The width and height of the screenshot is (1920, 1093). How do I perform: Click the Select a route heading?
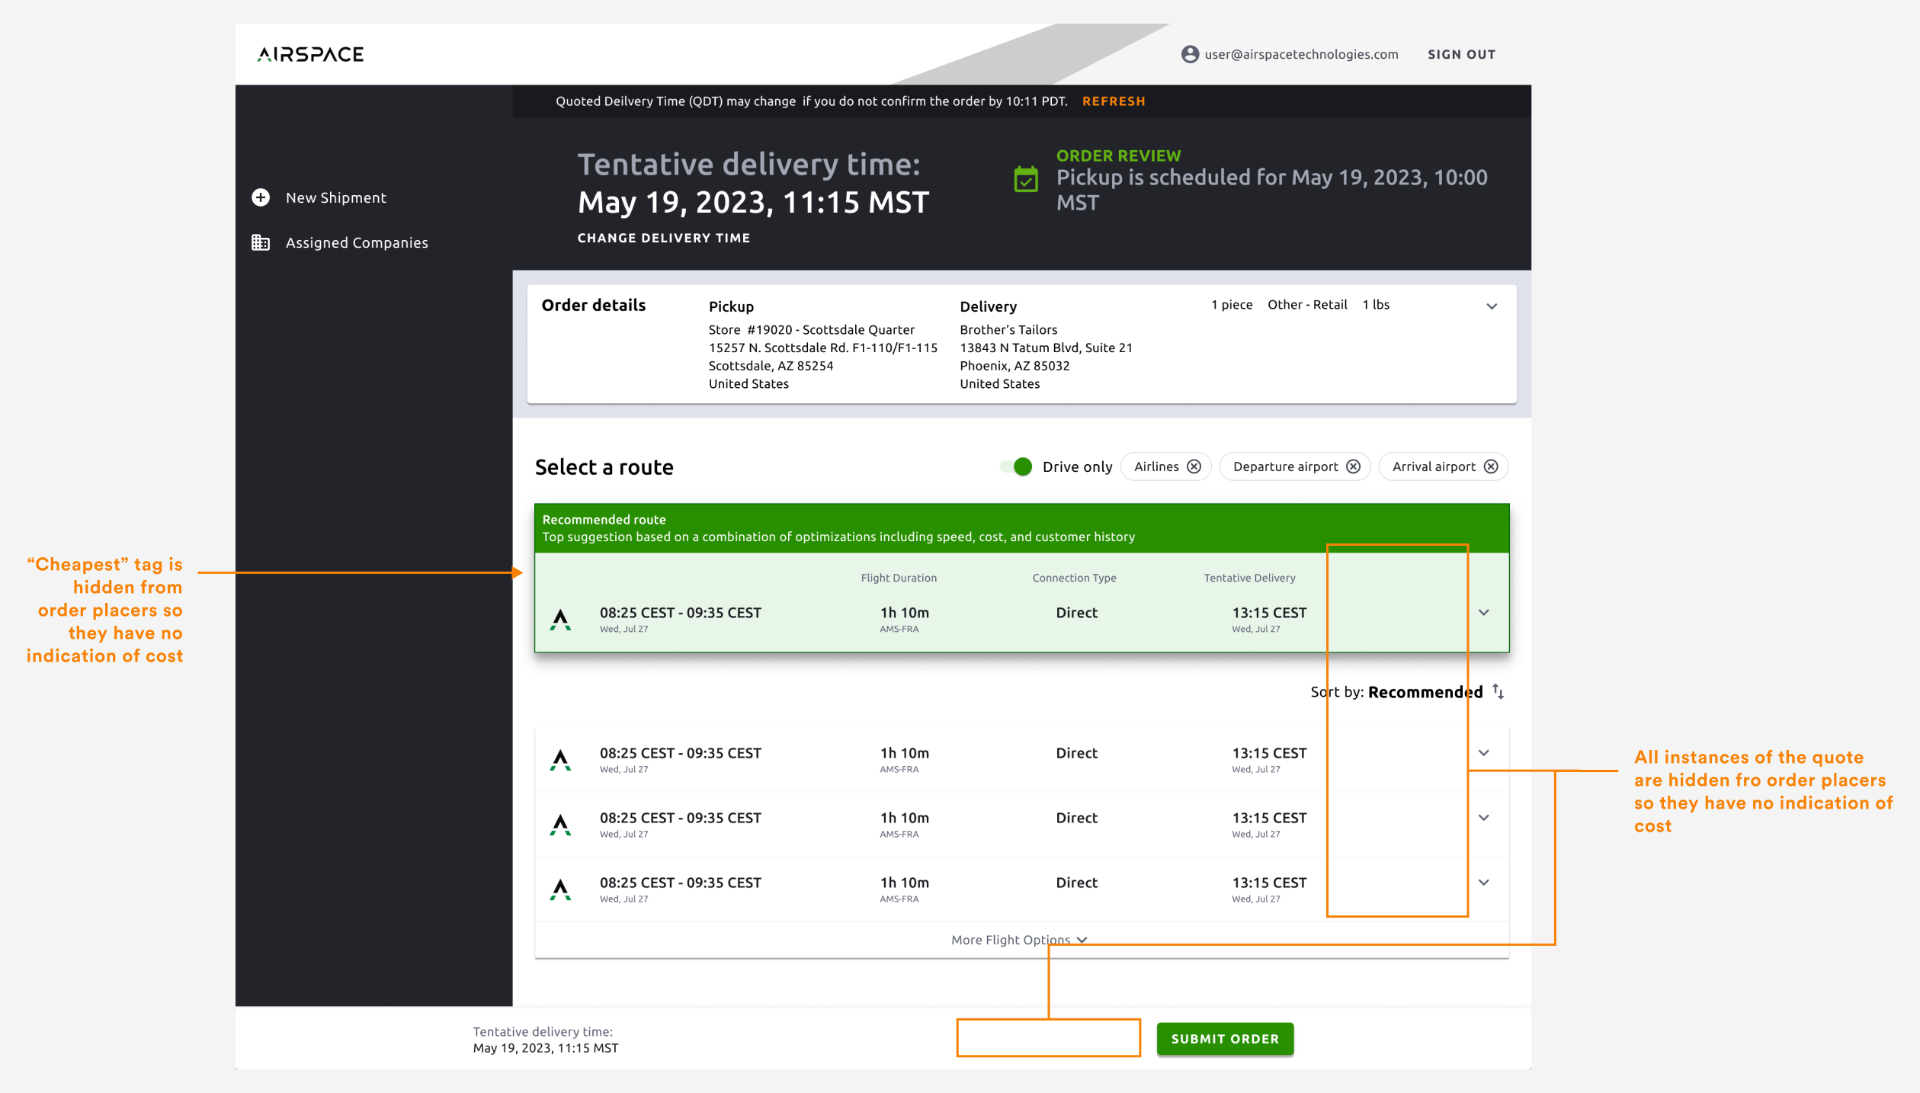(x=604, y=467)
